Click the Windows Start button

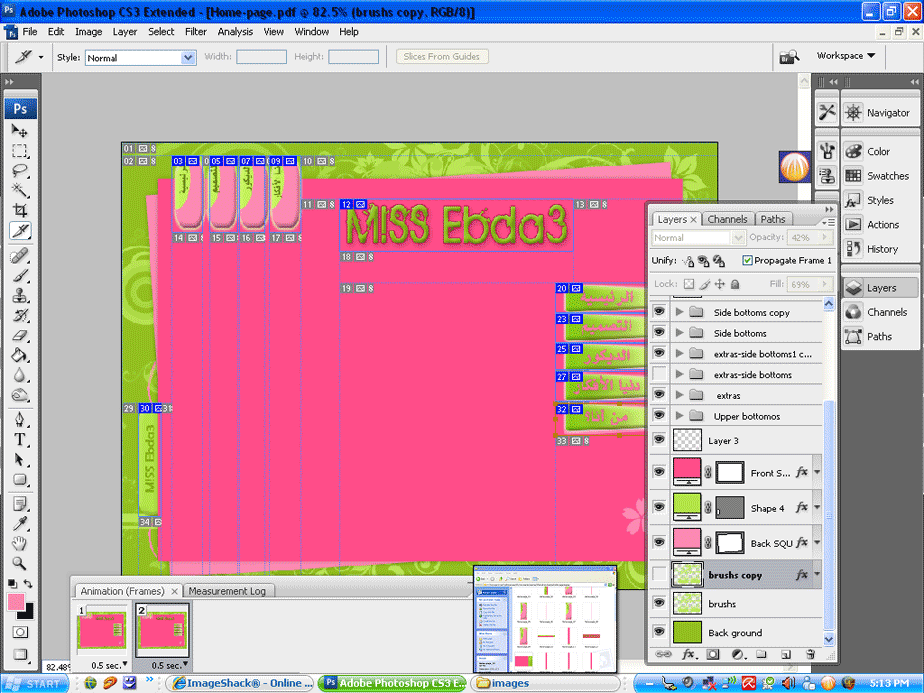pos(35,684)
